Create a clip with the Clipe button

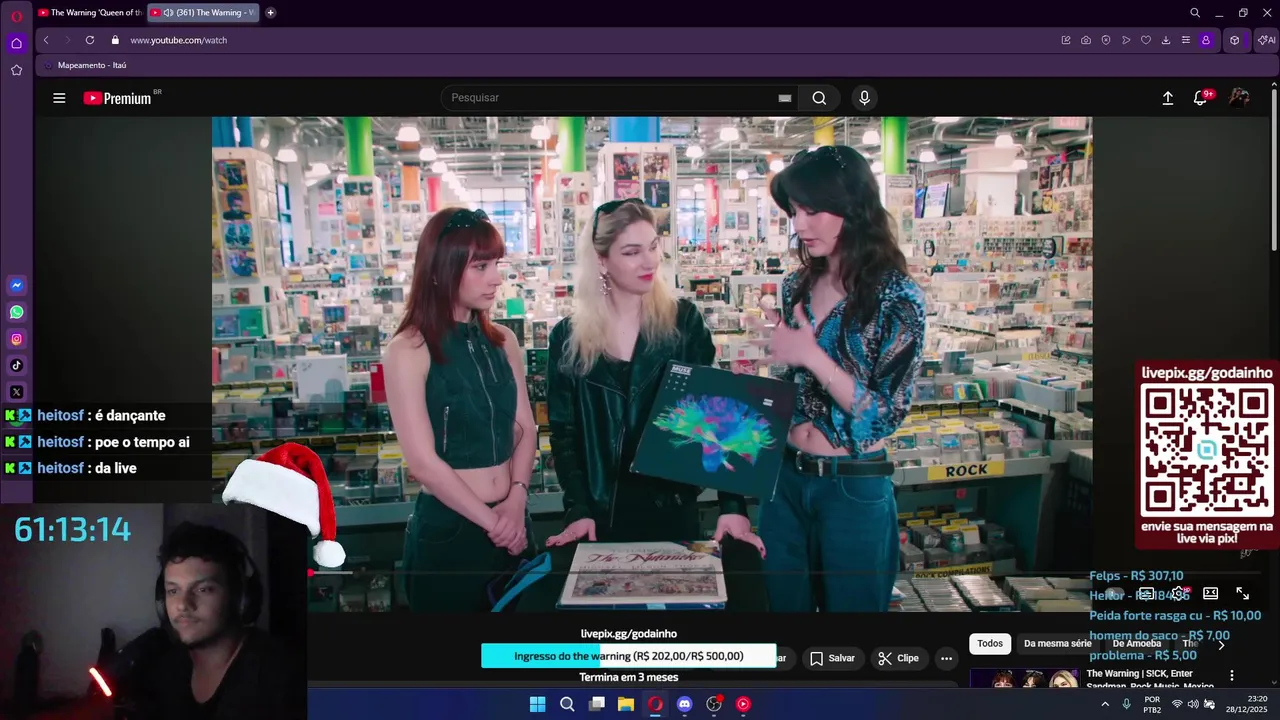(x=898, y=658)
